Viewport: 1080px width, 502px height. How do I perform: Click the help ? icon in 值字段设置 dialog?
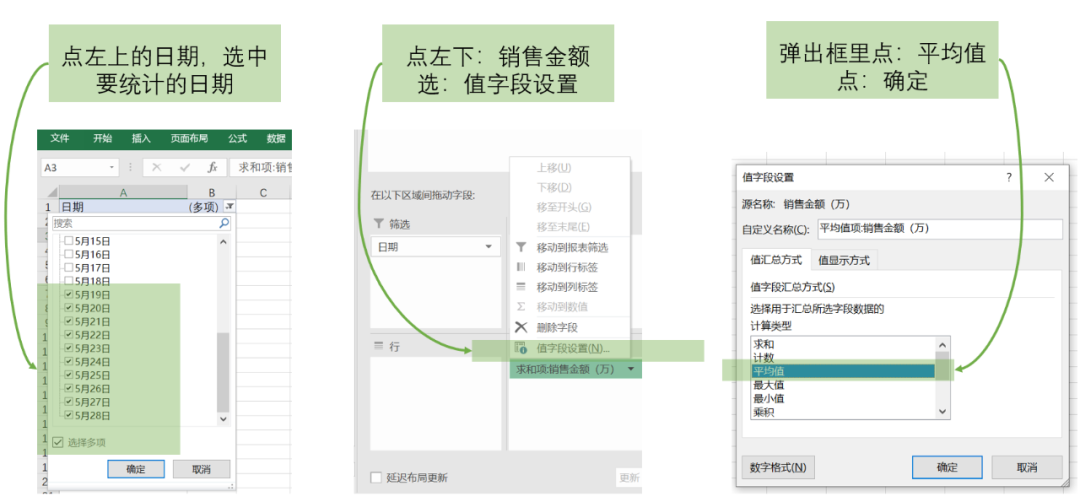coord(1009,177)
